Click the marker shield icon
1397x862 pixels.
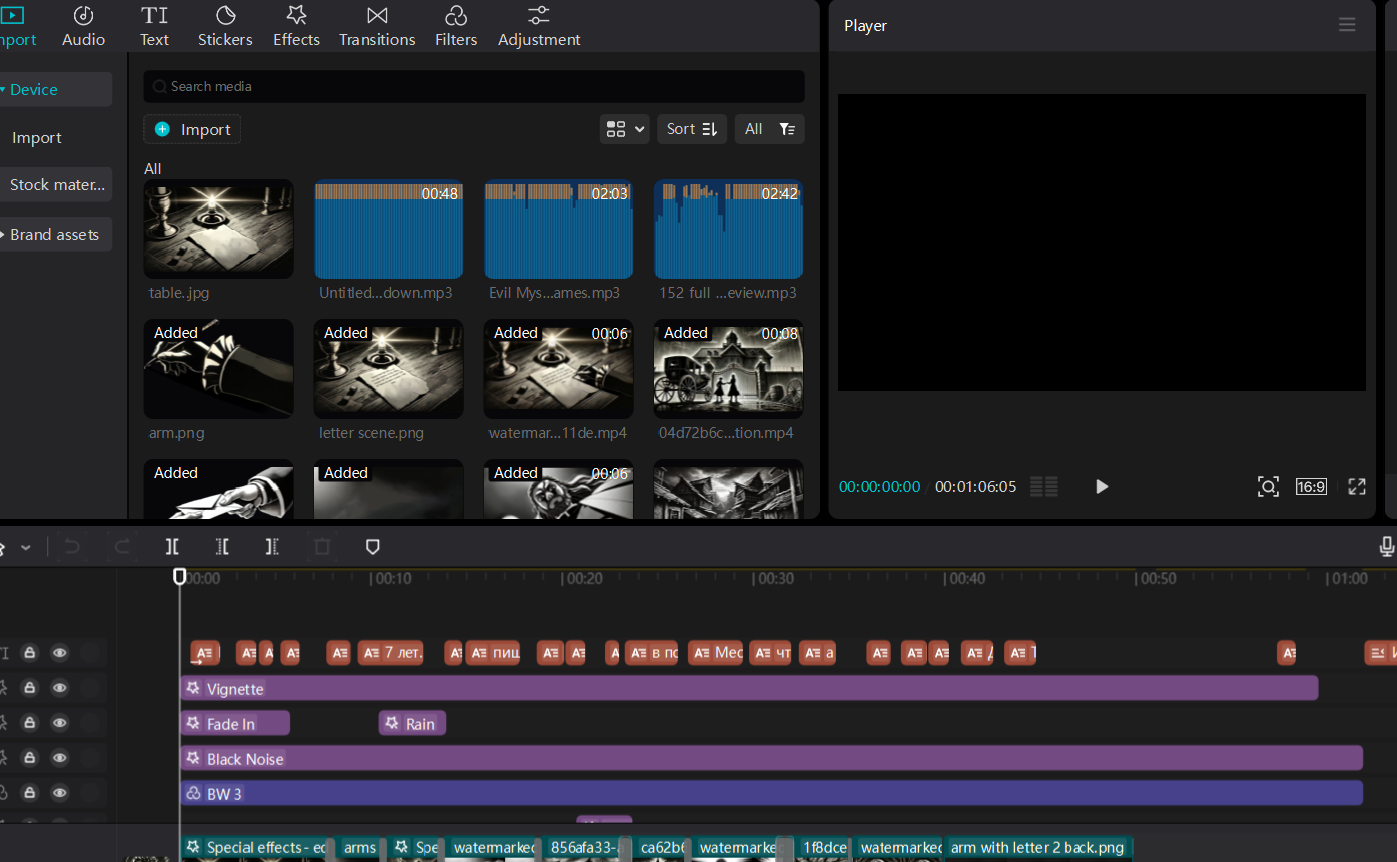point(372,547)
